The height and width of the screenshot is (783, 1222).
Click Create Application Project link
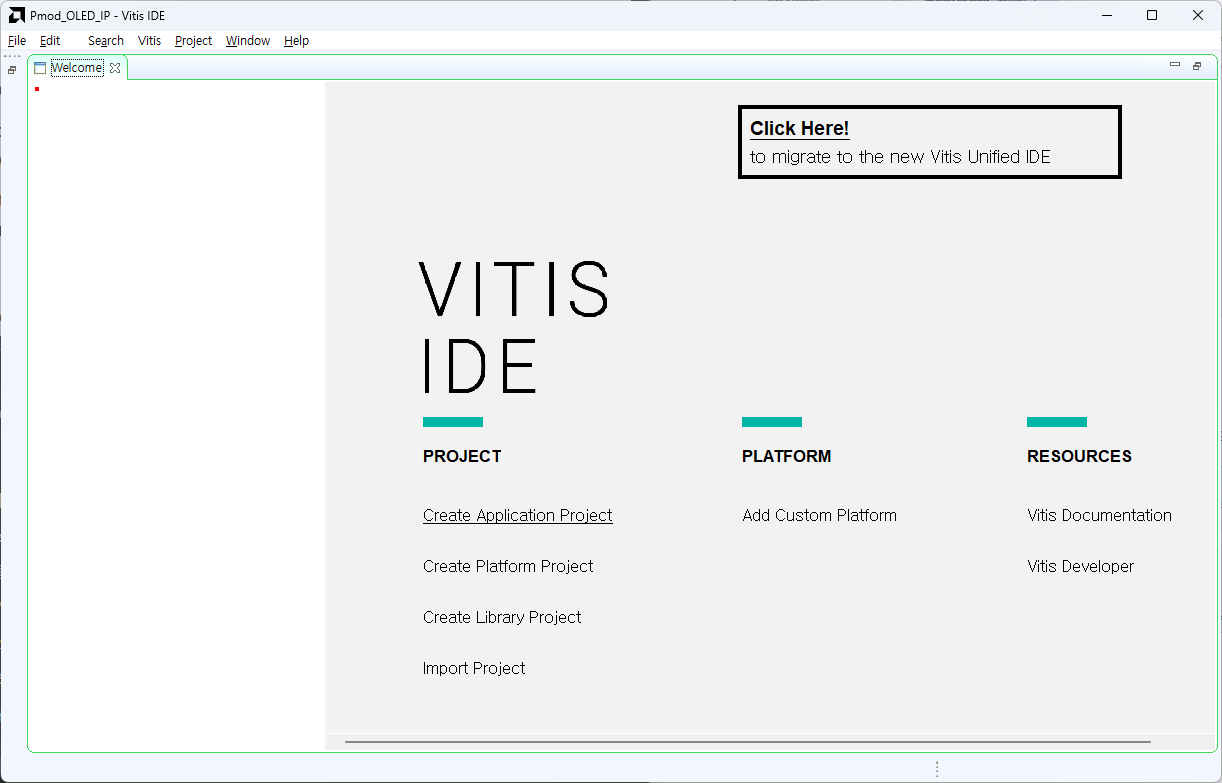click(x=517, y=515)
